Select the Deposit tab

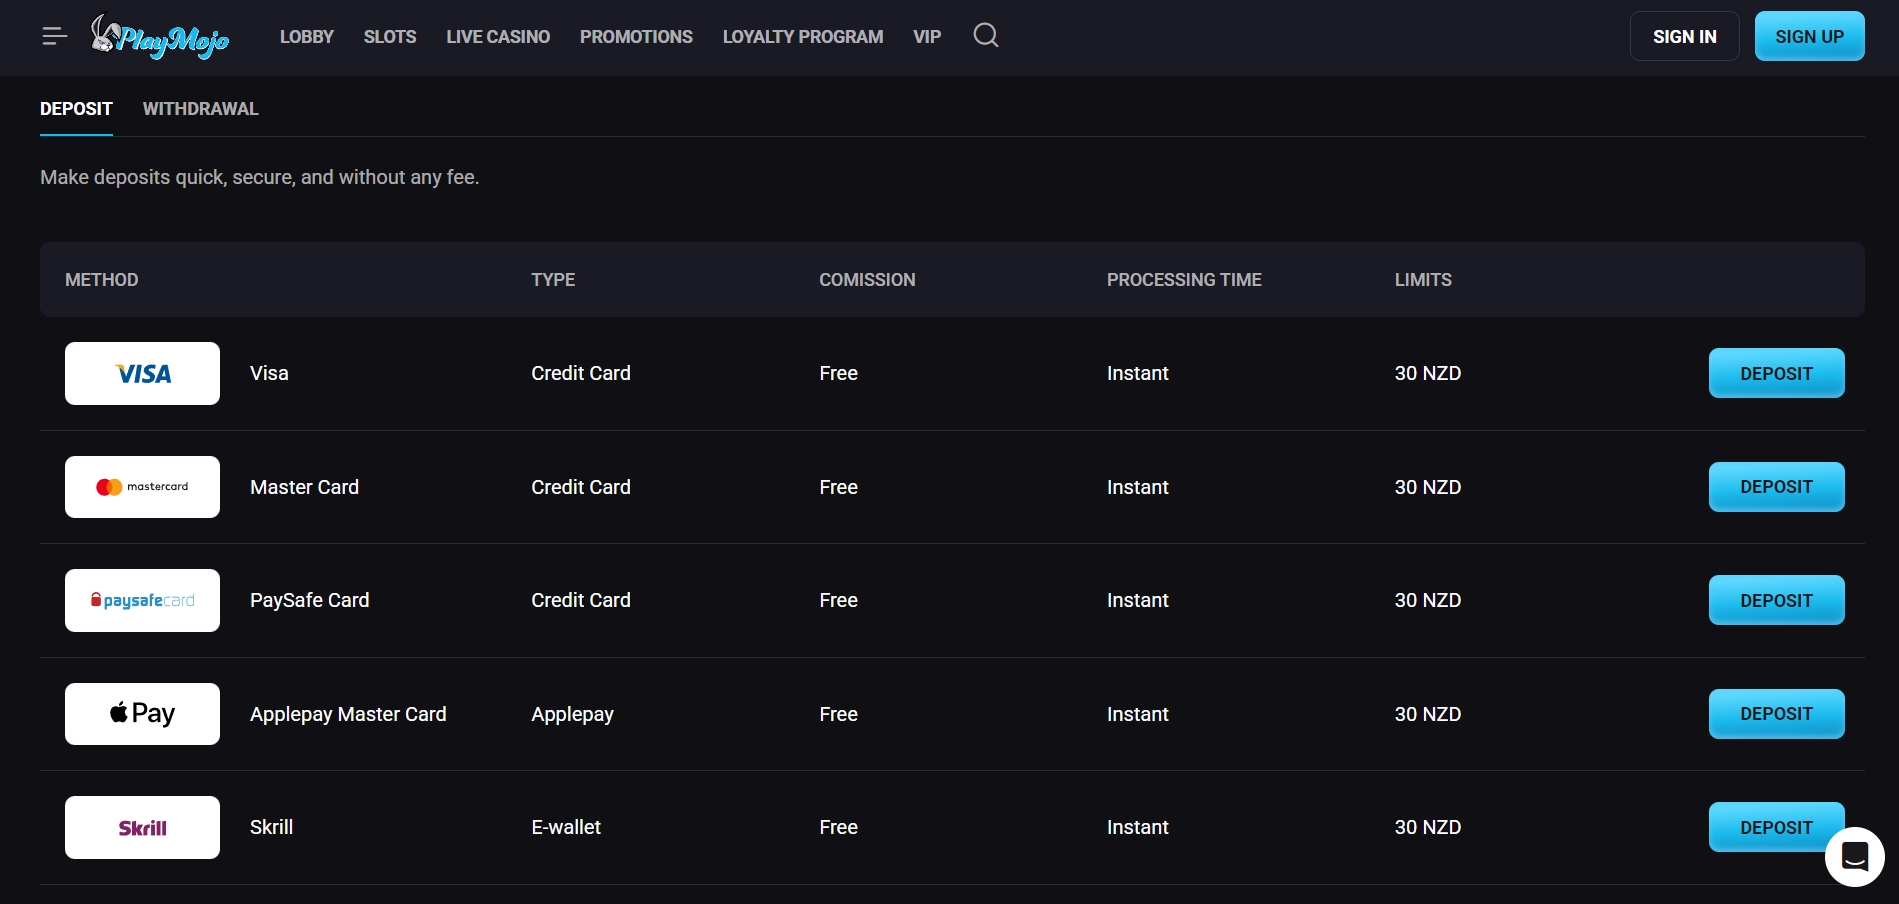point(76,109)
